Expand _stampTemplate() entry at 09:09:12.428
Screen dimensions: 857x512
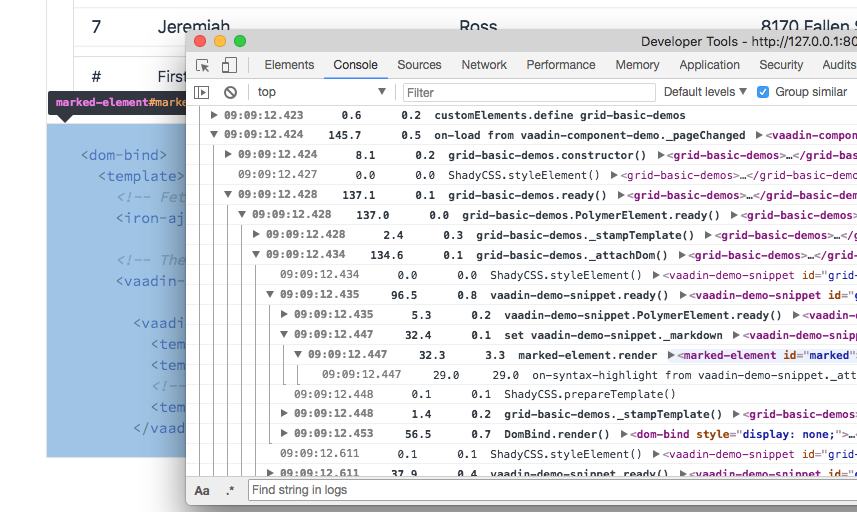point(256,234)
